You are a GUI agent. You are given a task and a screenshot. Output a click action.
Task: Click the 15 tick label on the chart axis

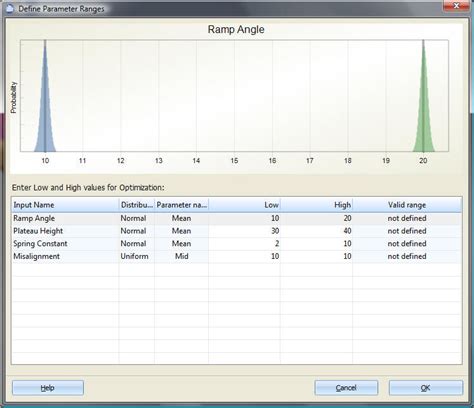(x=234, y=161)
